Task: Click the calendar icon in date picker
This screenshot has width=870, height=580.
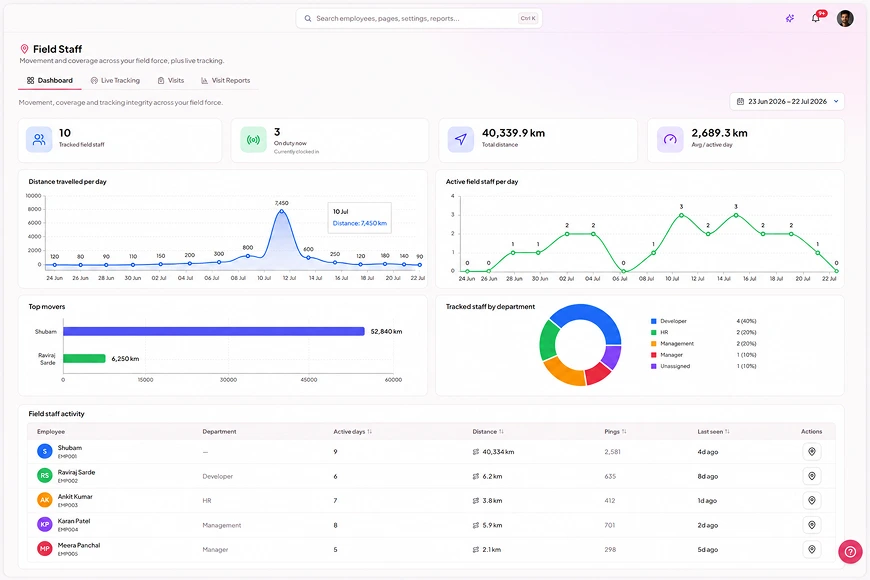Action: tap(740, 102)
